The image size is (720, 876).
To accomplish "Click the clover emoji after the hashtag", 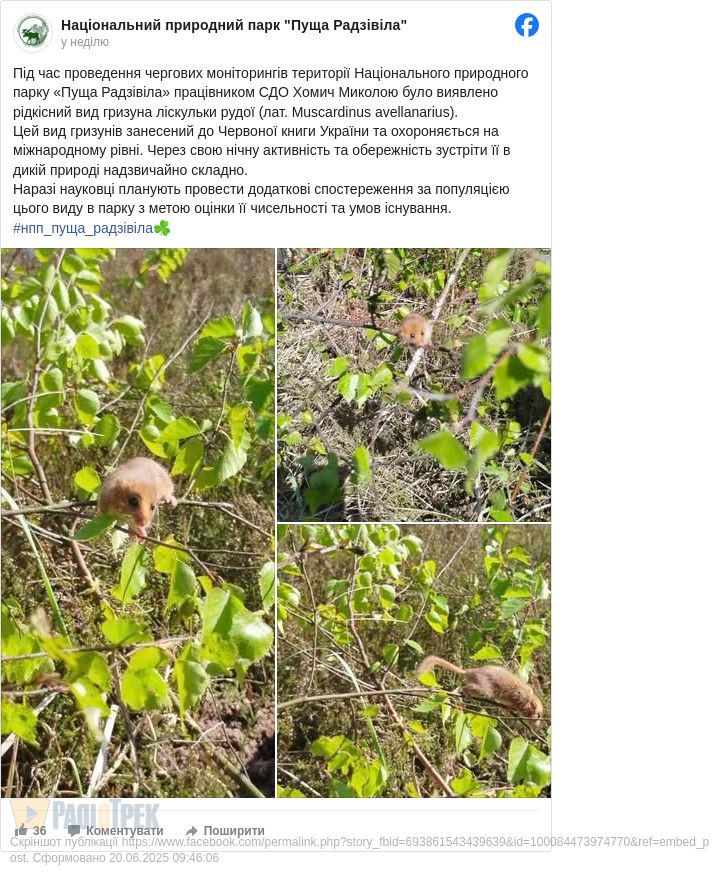I will (162, 228).
